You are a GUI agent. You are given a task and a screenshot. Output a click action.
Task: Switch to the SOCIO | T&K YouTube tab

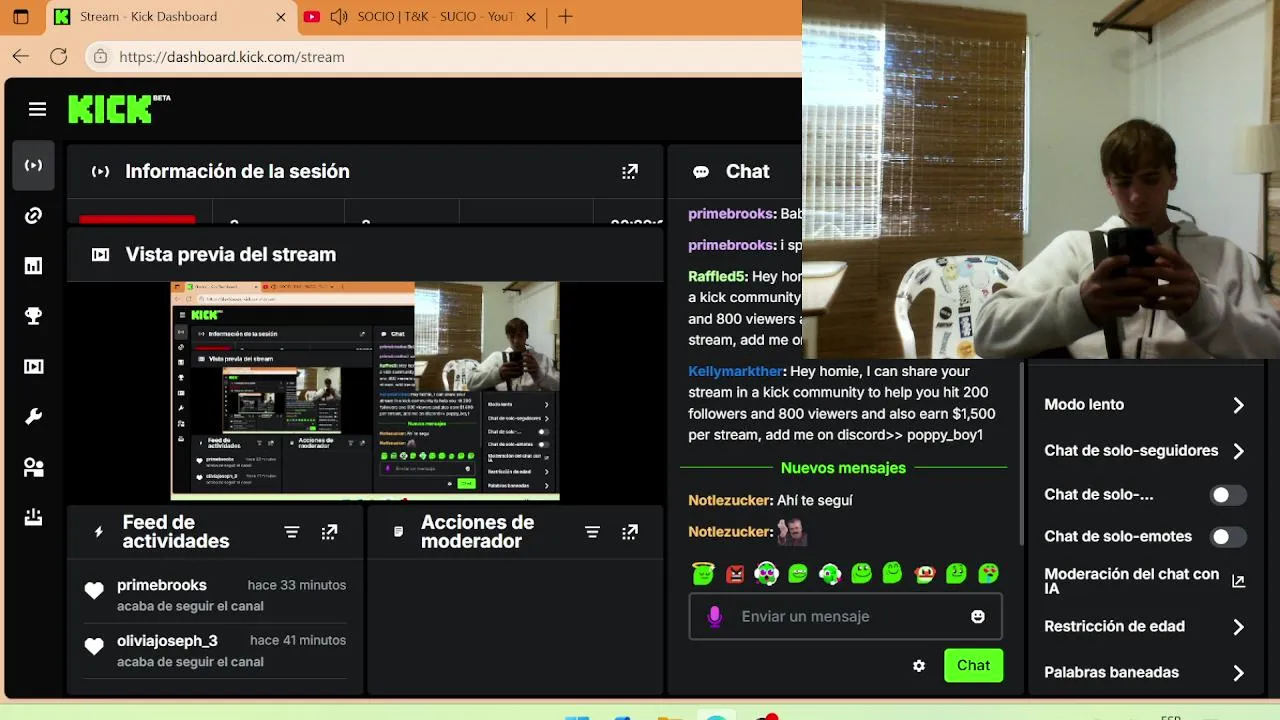pyautogui.click(x=420, y=16)
